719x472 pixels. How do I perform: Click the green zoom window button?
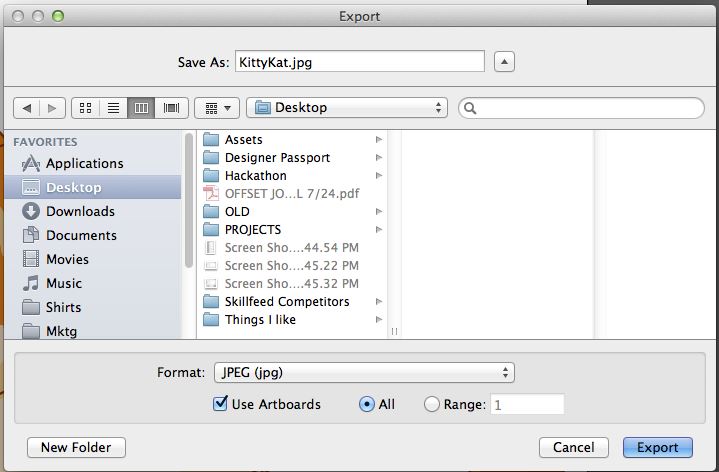(58, 16)
